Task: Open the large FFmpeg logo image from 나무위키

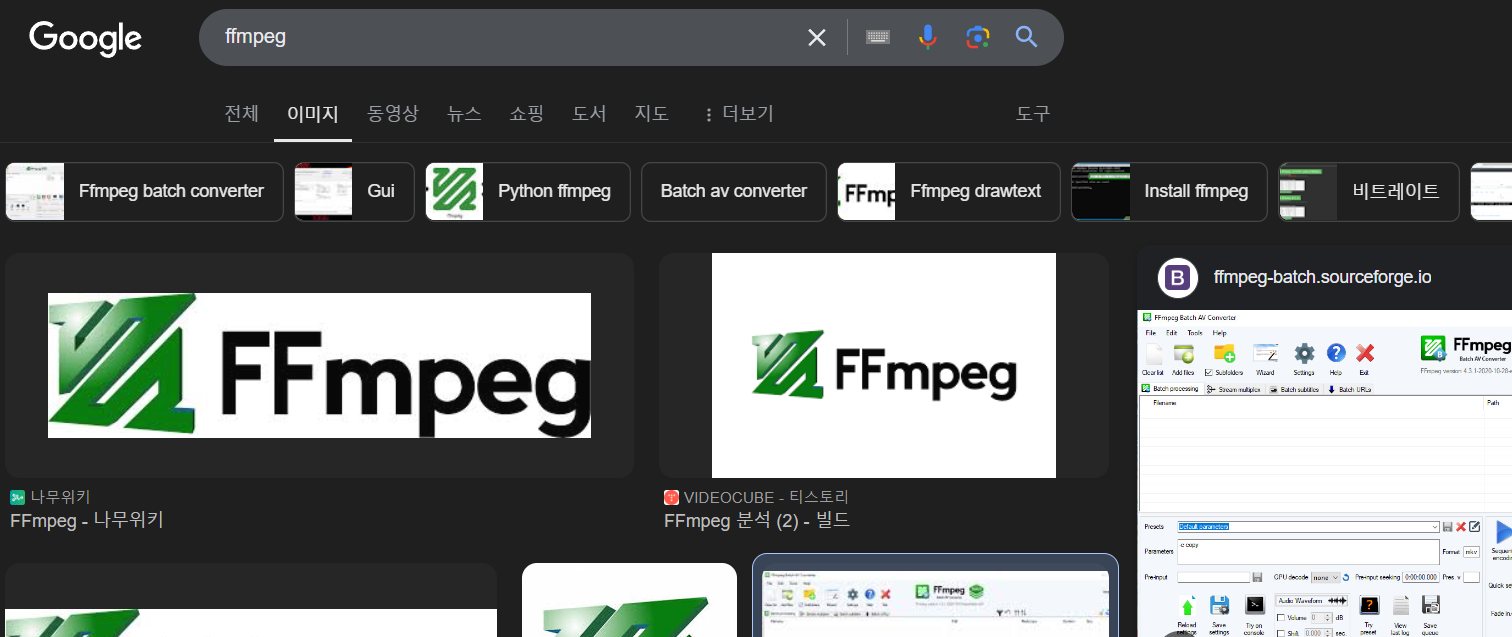Action: point(319,365)
